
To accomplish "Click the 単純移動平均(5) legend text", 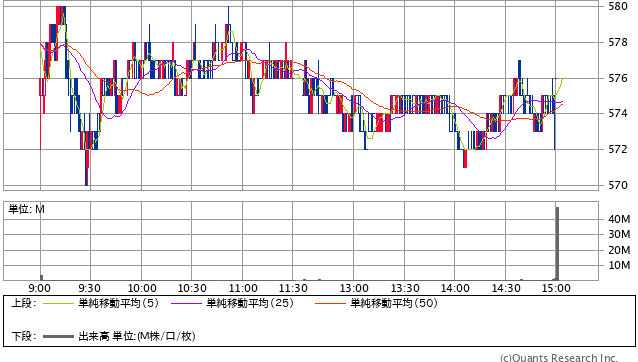I will tap(118, 303).
